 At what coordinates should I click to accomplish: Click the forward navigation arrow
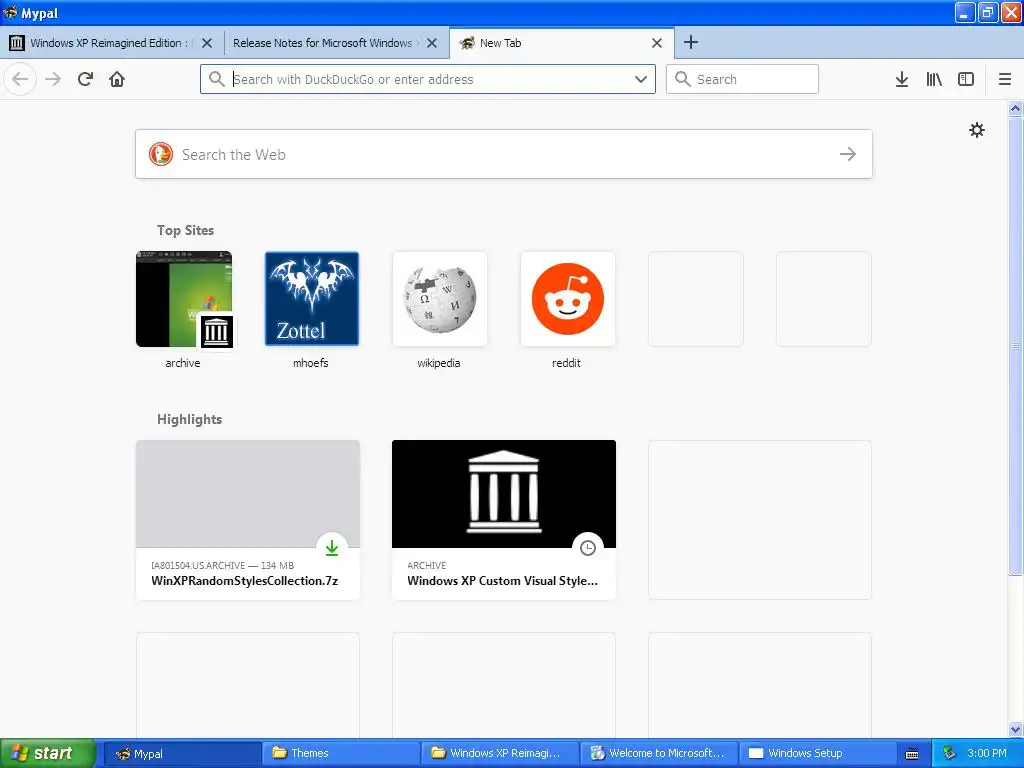click(53, 79)
